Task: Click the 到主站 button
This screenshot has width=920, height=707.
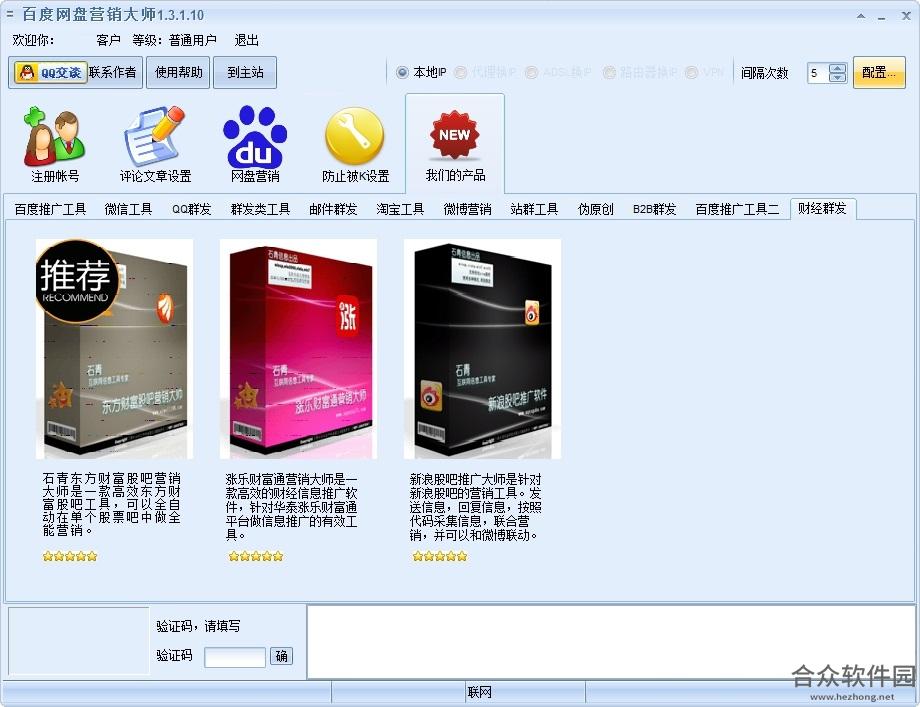Action: click(245, 73)
